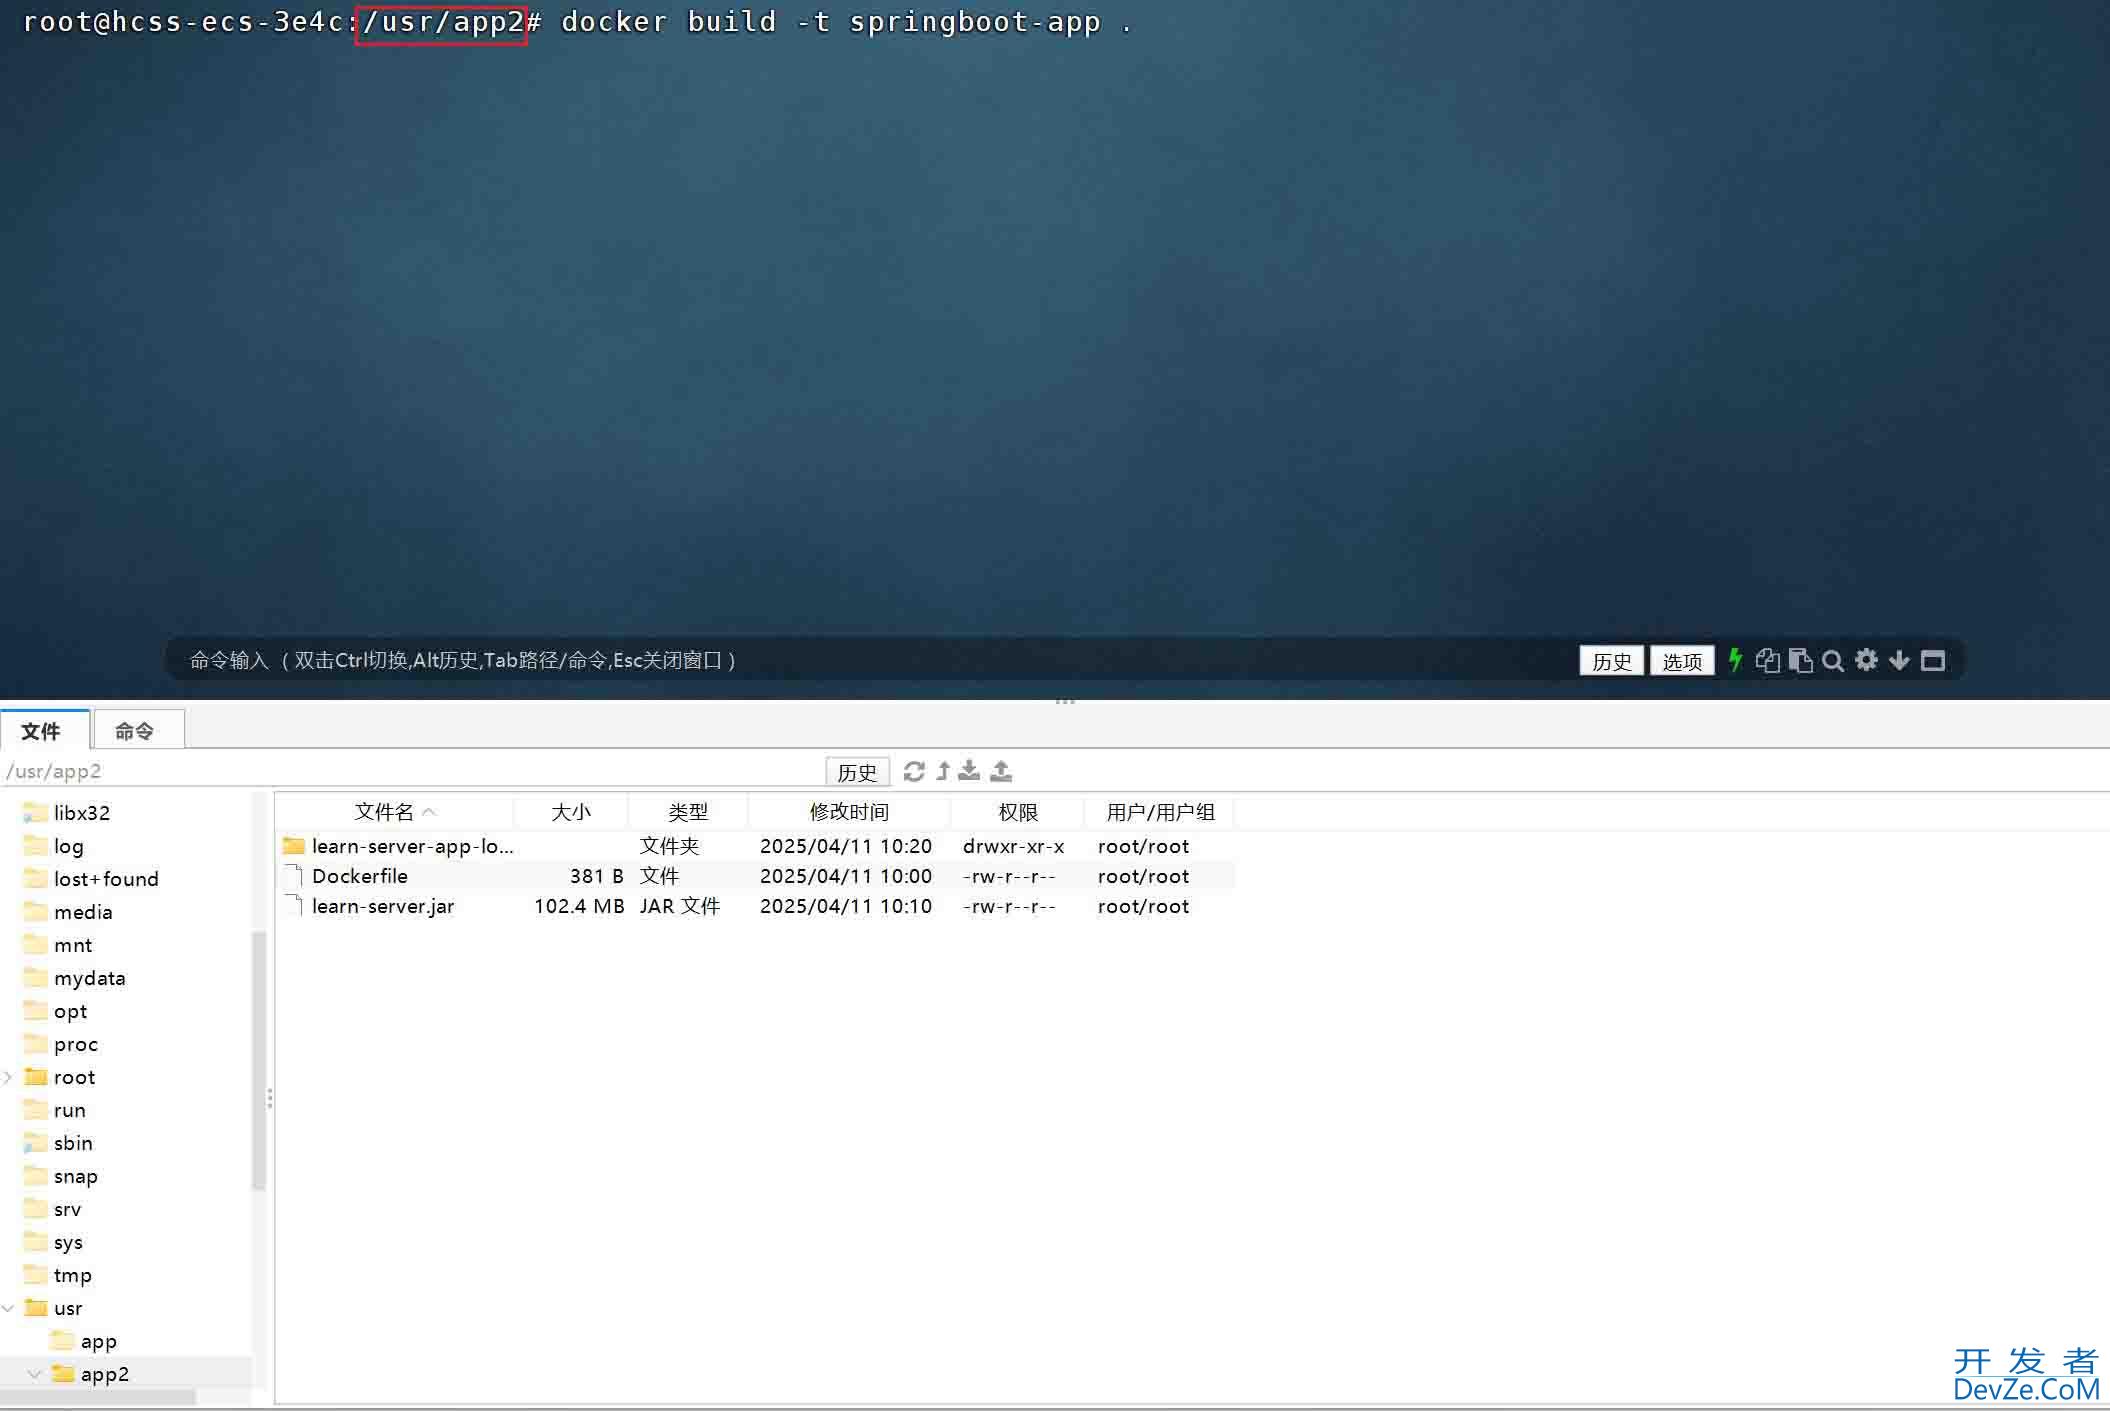Image resolution: width=2110 pixels, height=1411 pixels.
Task: Select the app folder under usr
Action: (x=98, y=1341)
